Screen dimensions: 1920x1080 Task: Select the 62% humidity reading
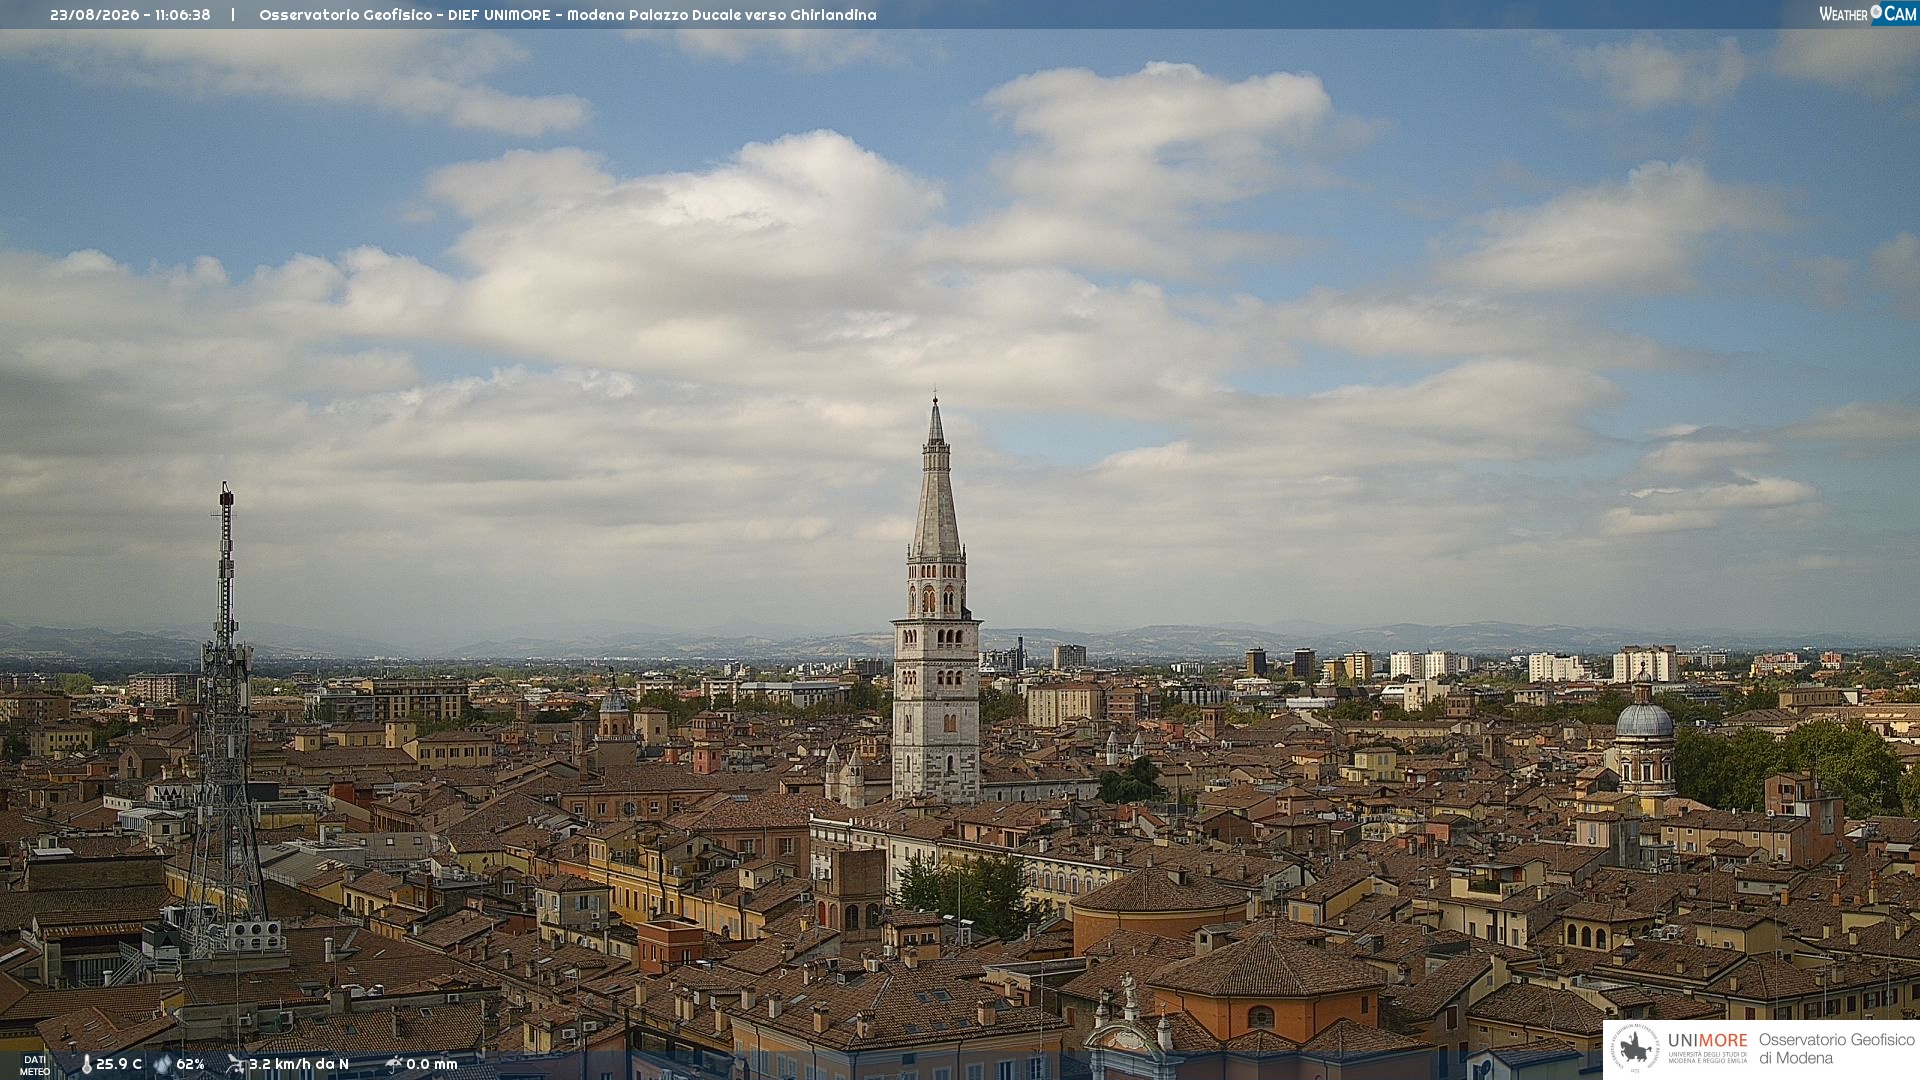coord(190,1064)
